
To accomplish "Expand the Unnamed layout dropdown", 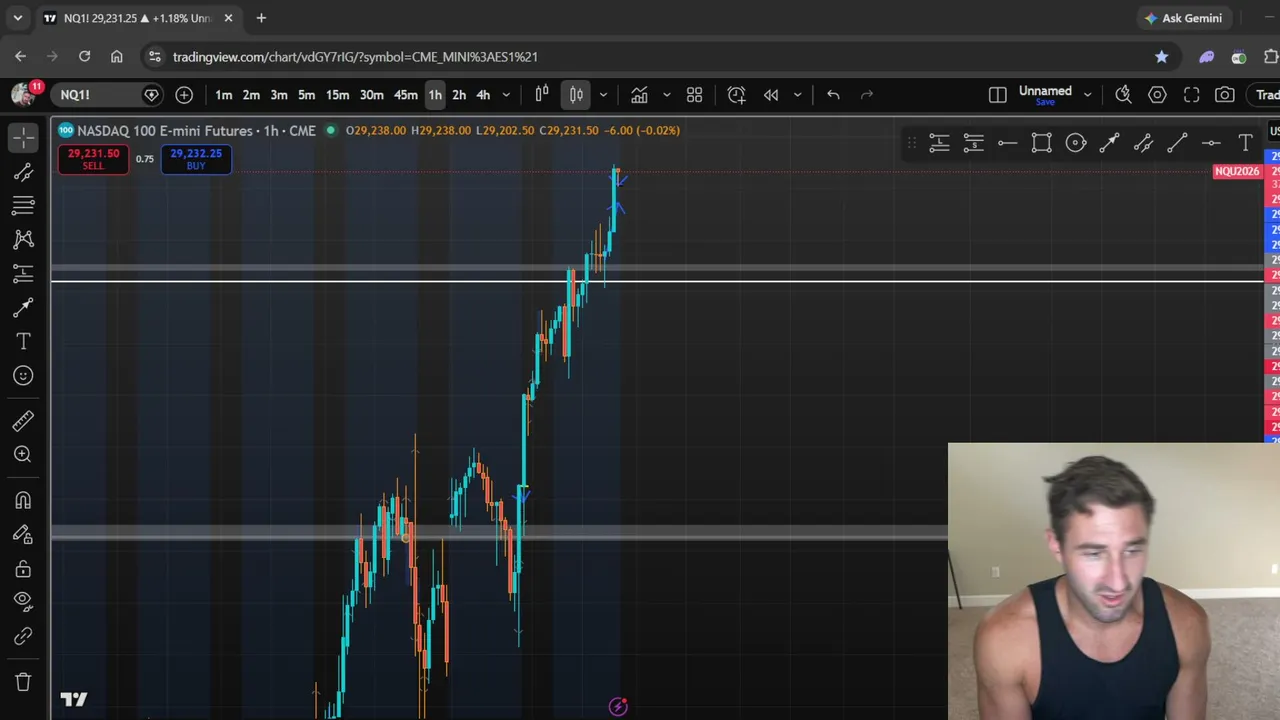I will [x=1087, y=95].
